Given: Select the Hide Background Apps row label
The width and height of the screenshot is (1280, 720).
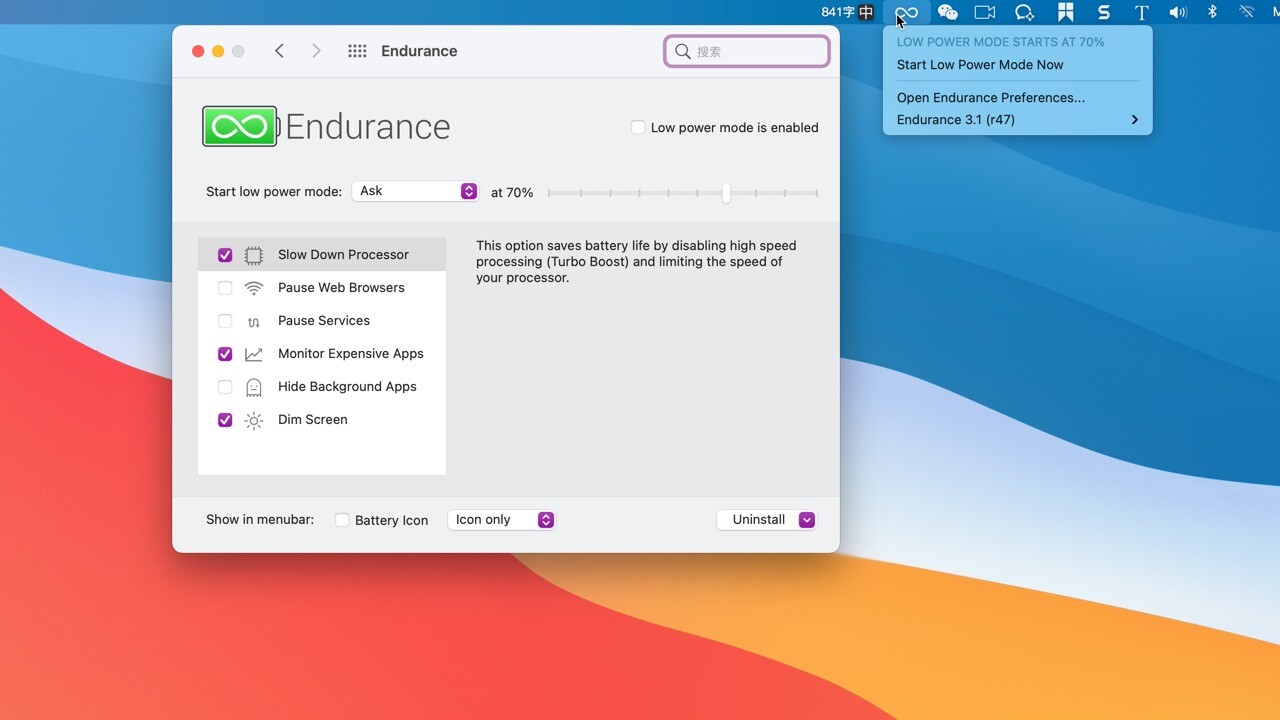Looking at the screenshot, I should click(x=347, y=387).
